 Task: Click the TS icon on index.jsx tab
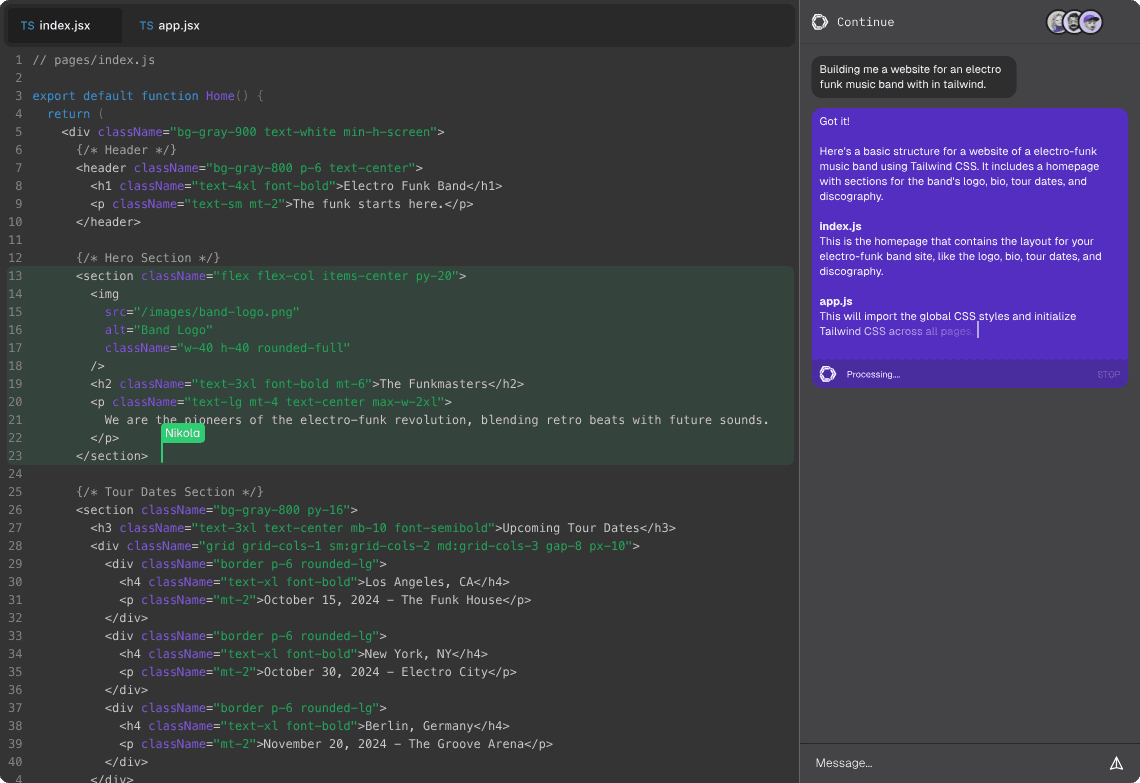[27, 25]
